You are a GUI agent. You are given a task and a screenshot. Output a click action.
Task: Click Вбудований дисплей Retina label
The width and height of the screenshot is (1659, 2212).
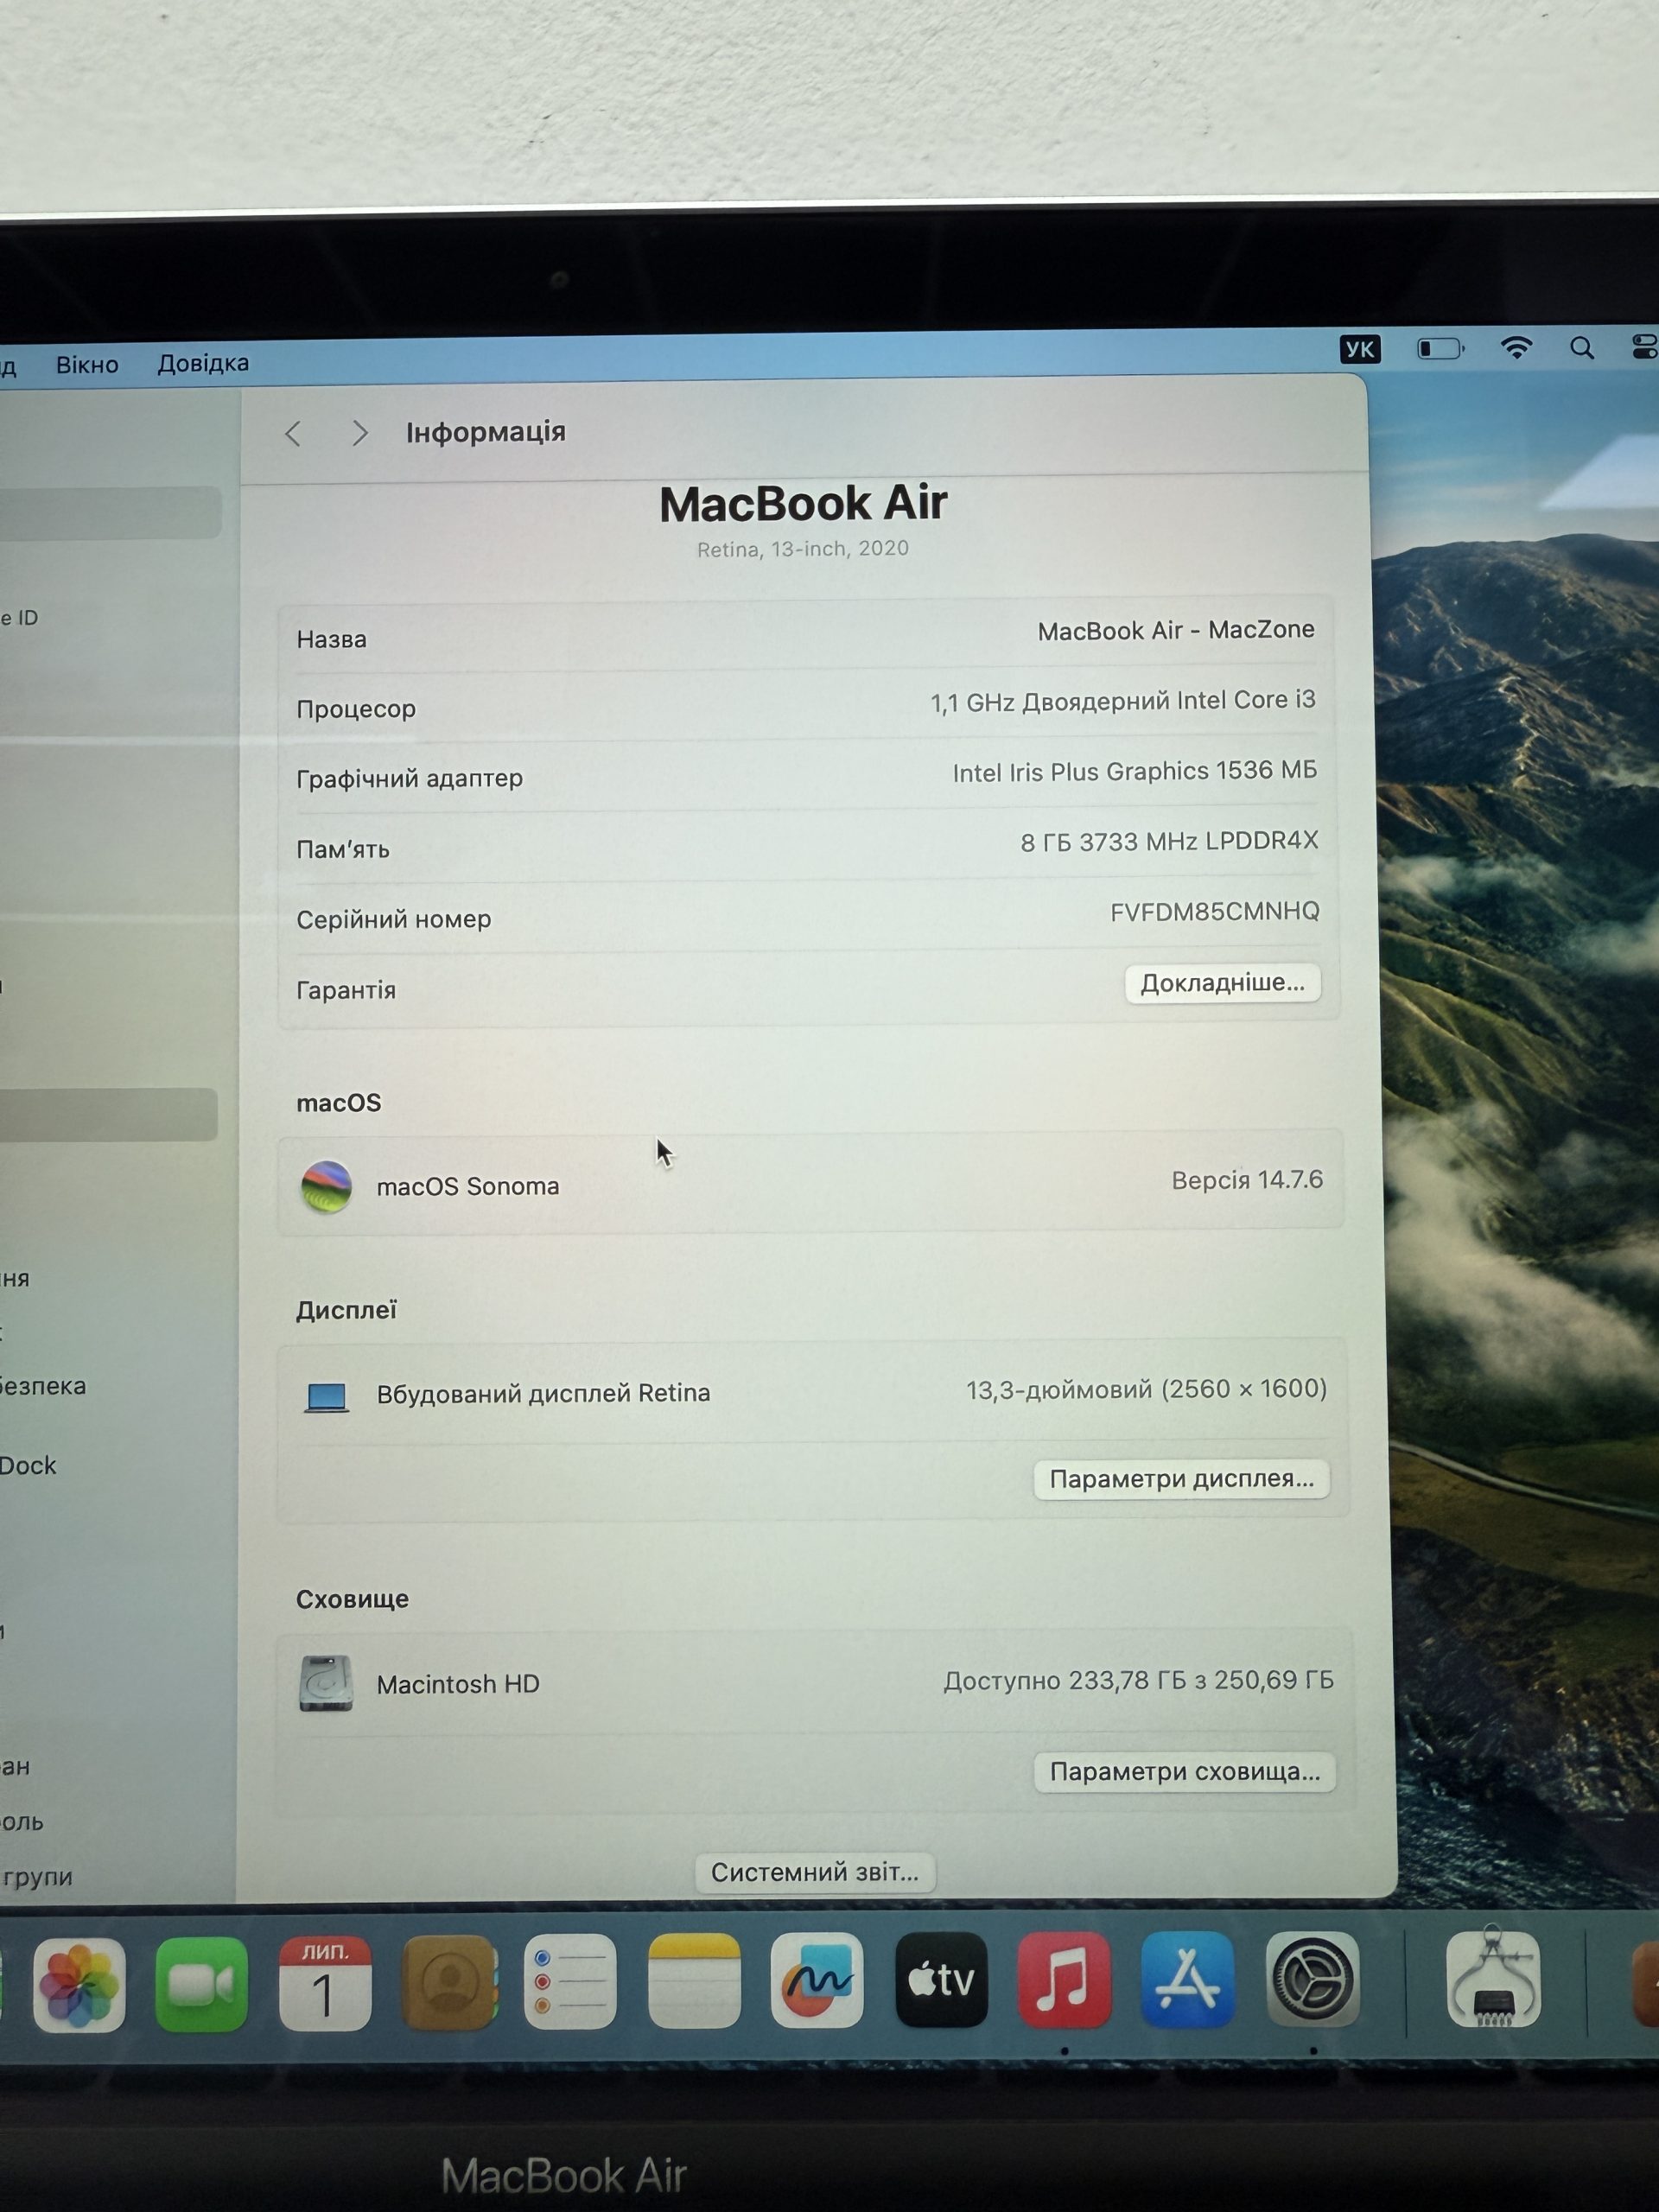point(543,1393)
